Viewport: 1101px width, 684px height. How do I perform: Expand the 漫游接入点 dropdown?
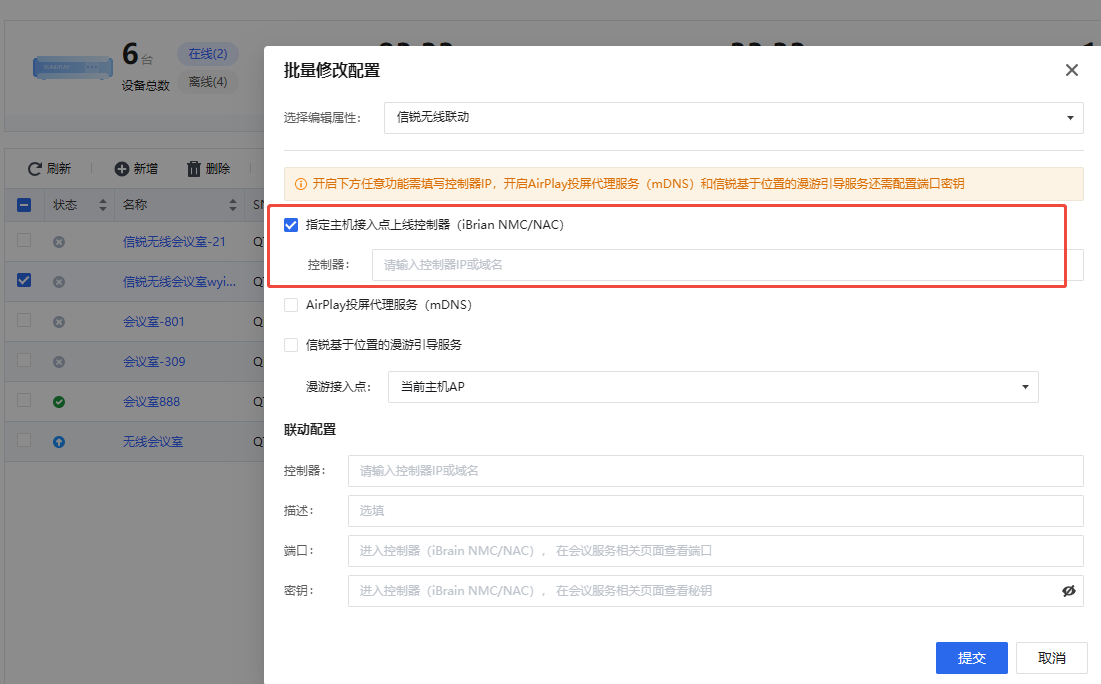pyautogui.click(x=712, y=387)
